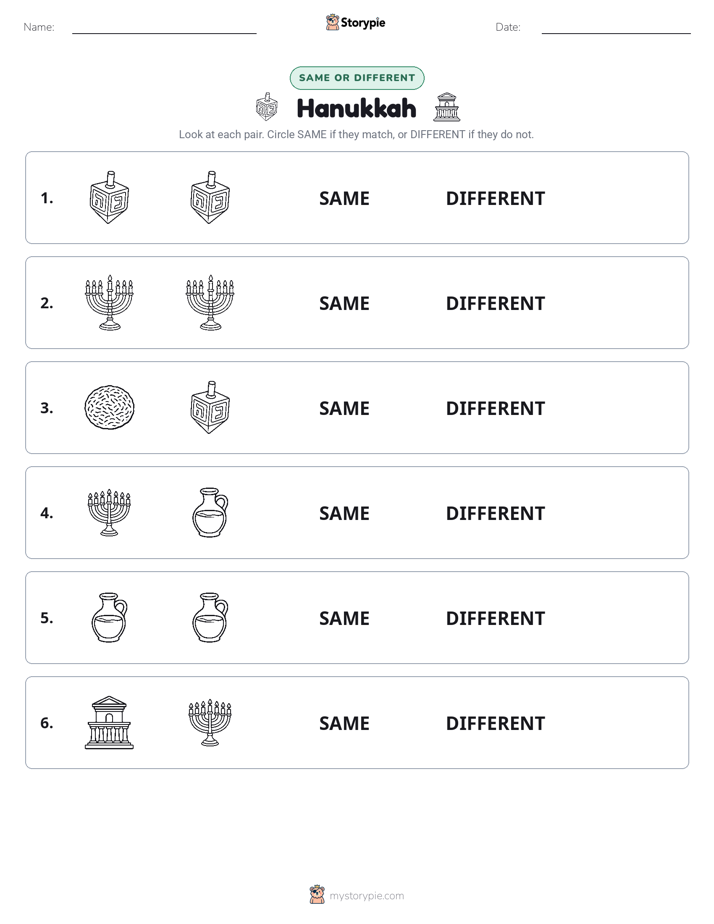The image size is (714, 924).
Task: Click the temple icon beside Hanukkah title
Action: pos(447,107)
